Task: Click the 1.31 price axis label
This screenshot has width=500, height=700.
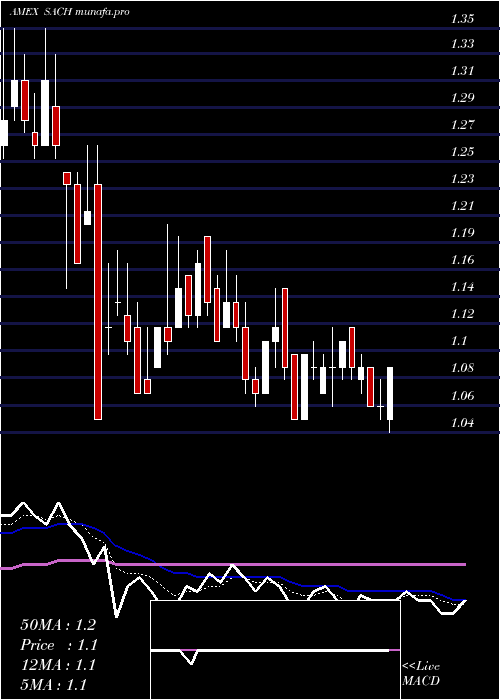Action: click(462, 71)
